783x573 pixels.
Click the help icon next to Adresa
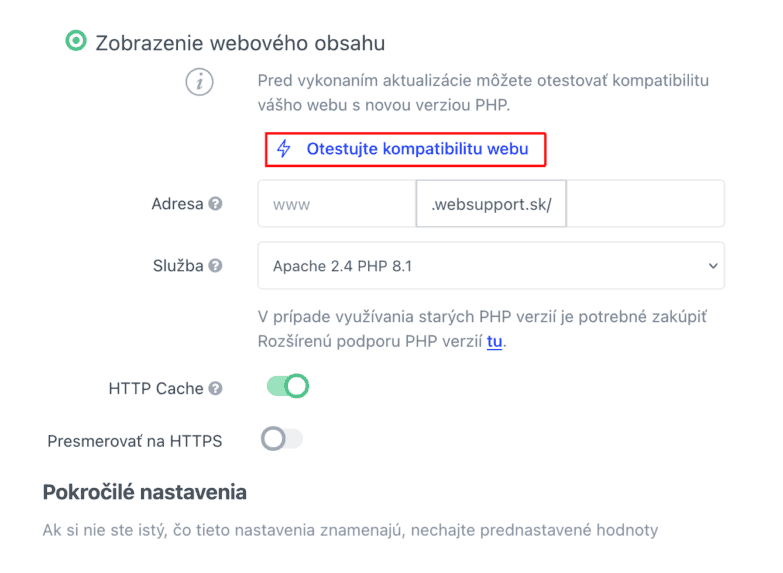215,204
